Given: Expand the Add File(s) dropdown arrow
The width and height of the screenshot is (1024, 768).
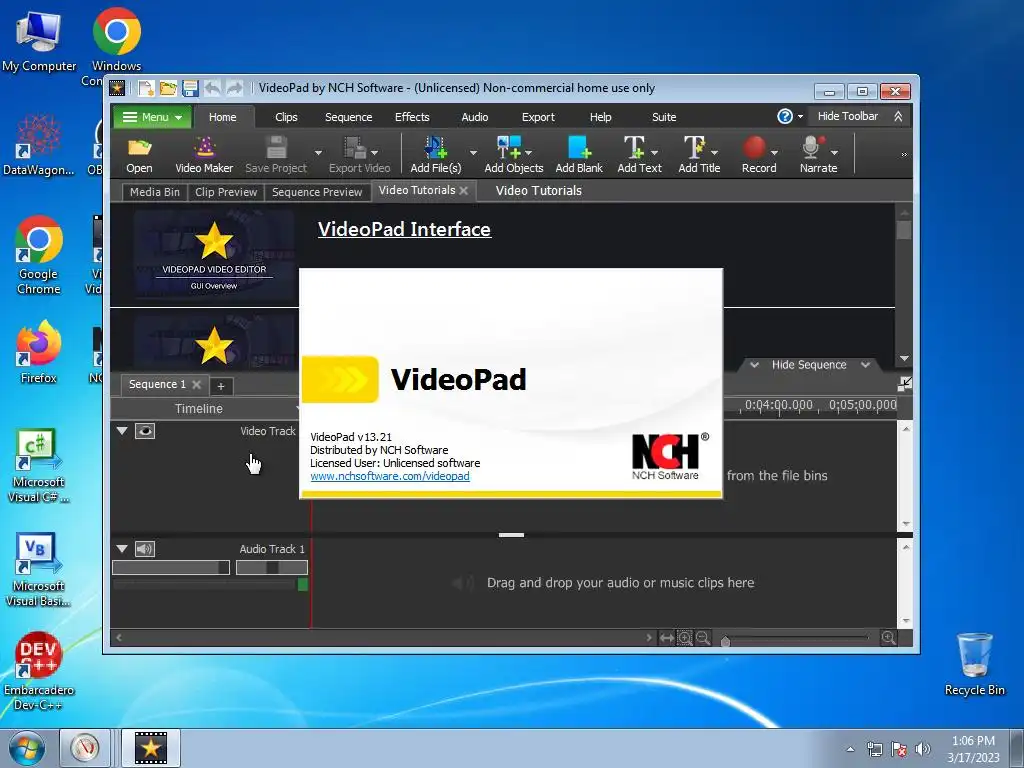Looking at the screenshot, I should point(473,153).
